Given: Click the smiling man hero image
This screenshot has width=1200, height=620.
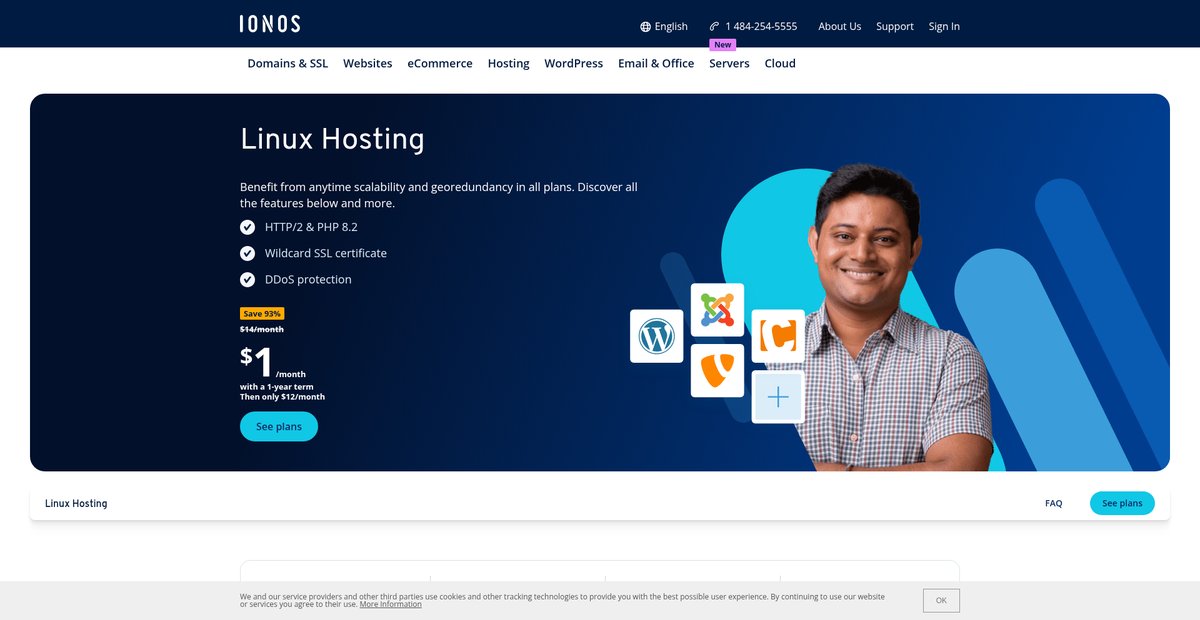Looking at the screenshot, I should (x=890, y=317).
